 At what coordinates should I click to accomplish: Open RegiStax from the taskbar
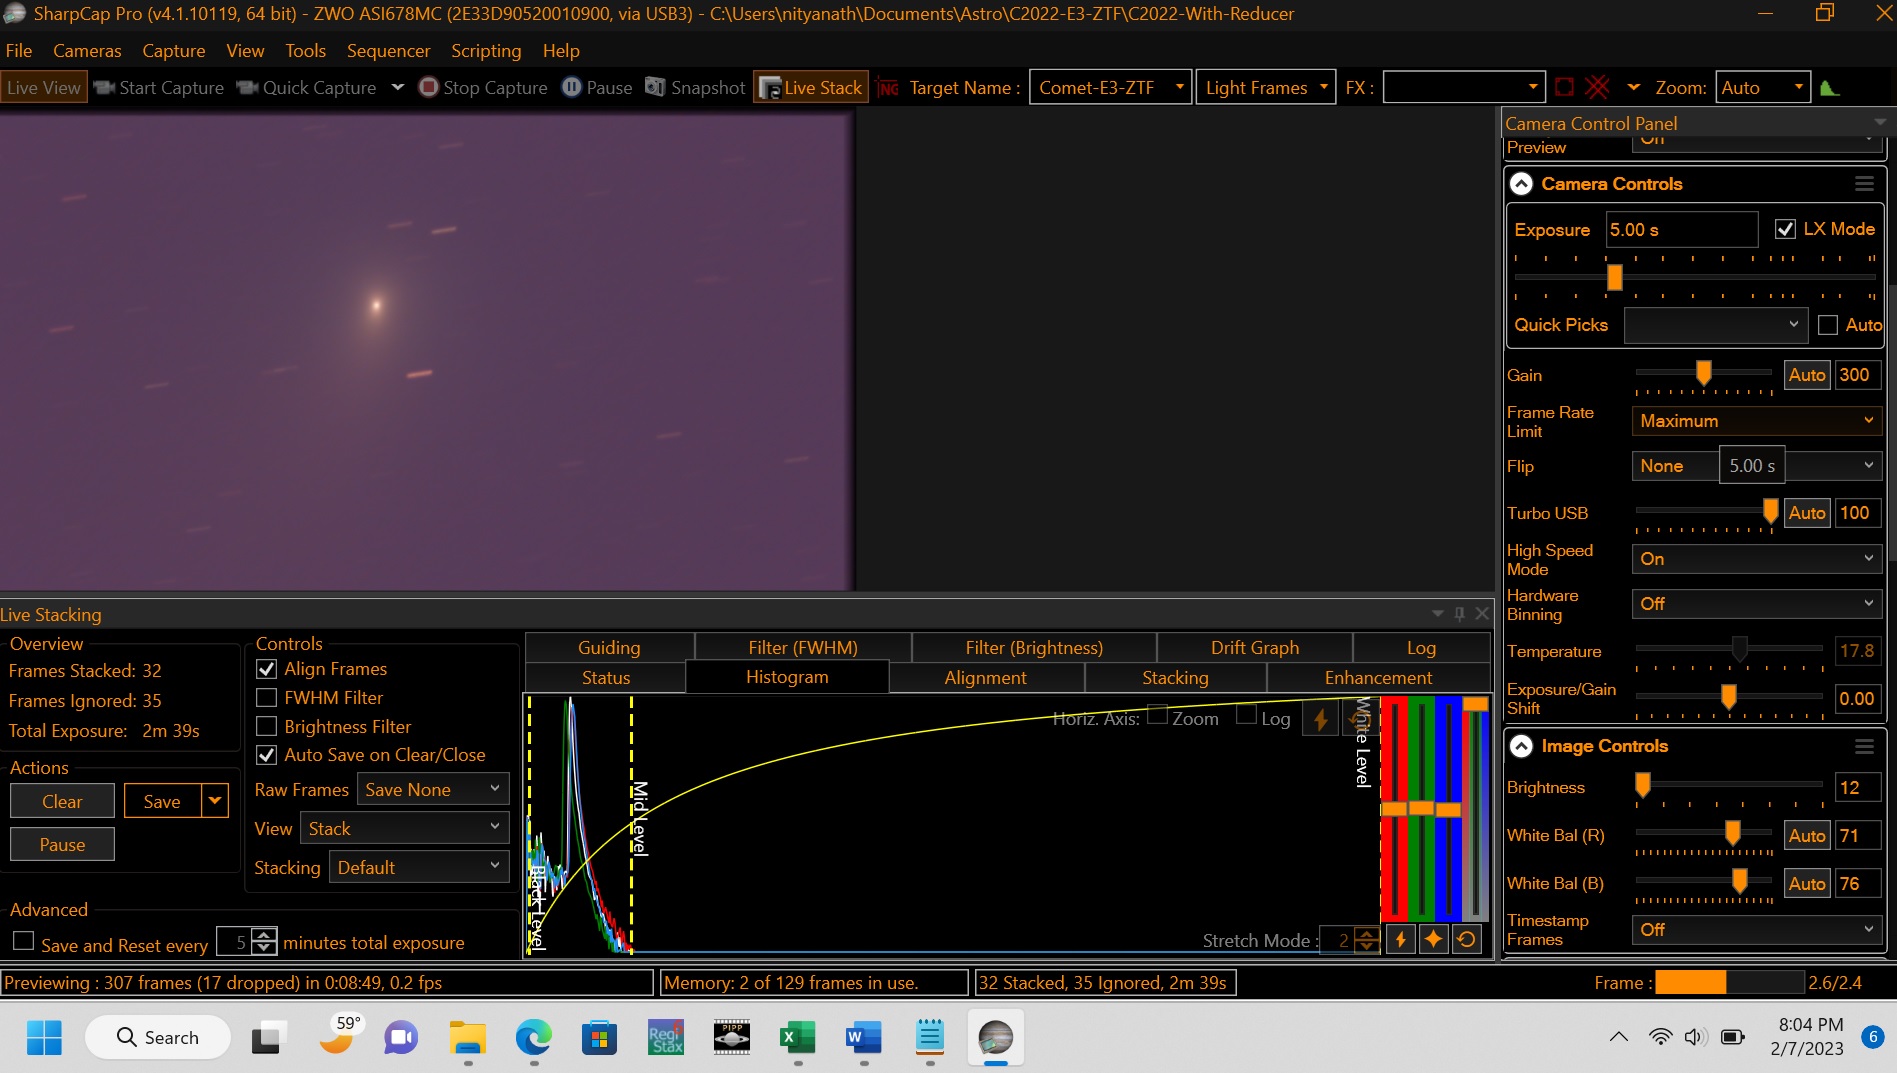[666, 1038]
